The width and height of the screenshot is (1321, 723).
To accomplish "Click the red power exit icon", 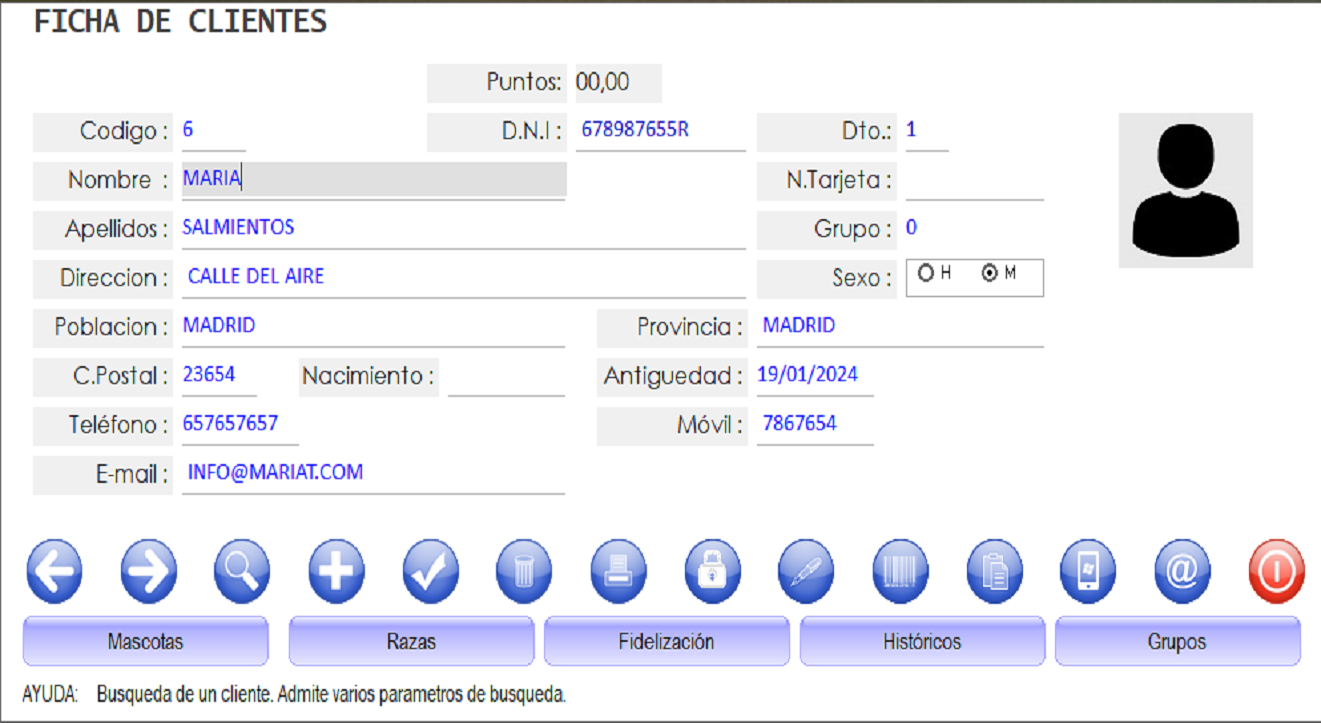I will [x=1276, y=572].
